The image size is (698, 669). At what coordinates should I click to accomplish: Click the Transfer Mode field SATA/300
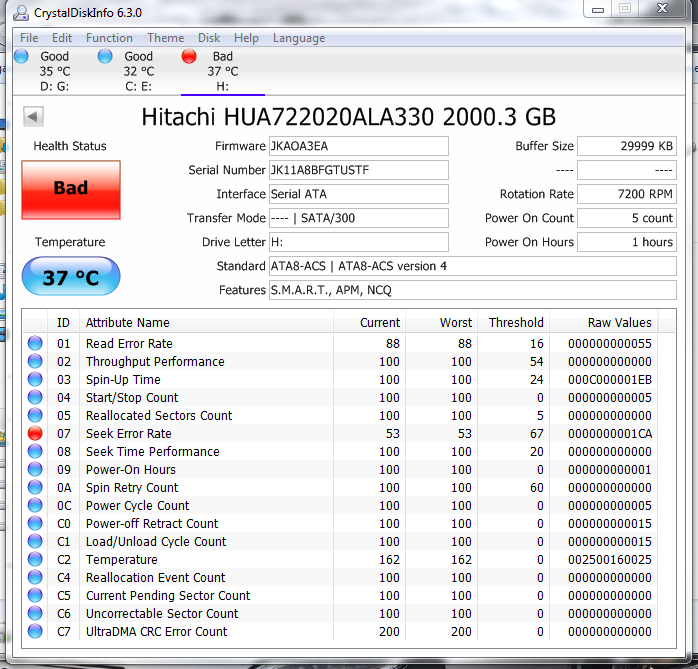point(358,218)
